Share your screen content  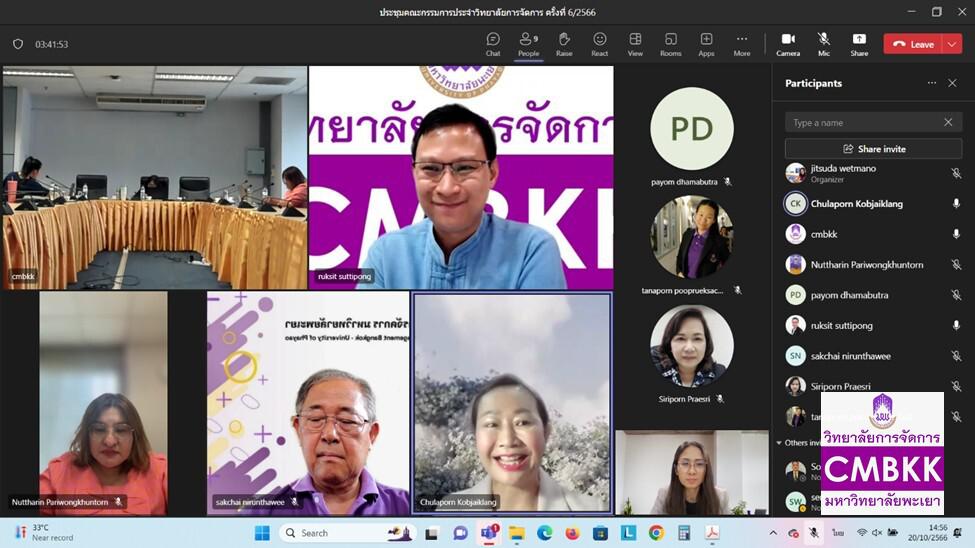point(859,44)
